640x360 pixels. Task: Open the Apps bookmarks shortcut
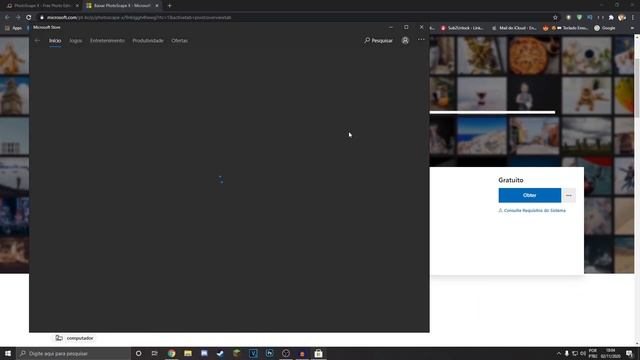point(13,28)
